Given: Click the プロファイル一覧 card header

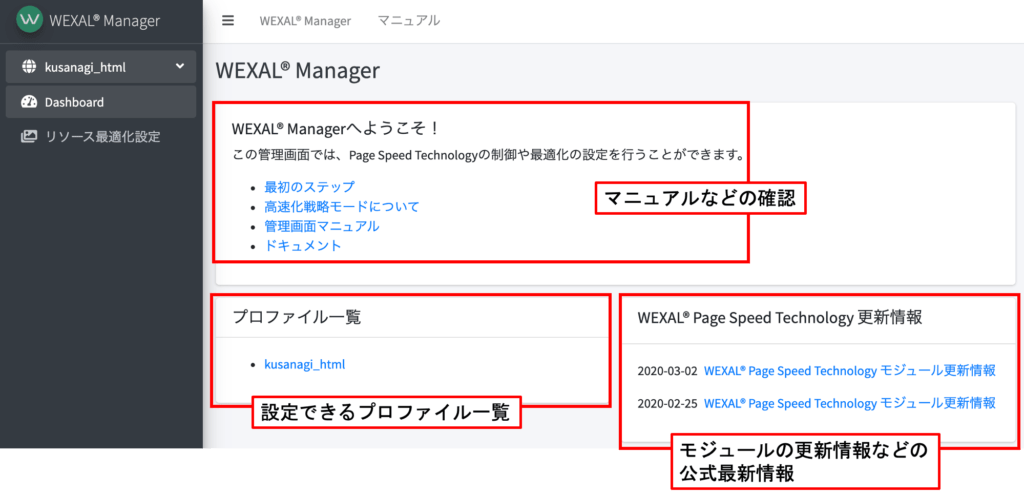Looking at the screenshot, I should click(297, 318).
